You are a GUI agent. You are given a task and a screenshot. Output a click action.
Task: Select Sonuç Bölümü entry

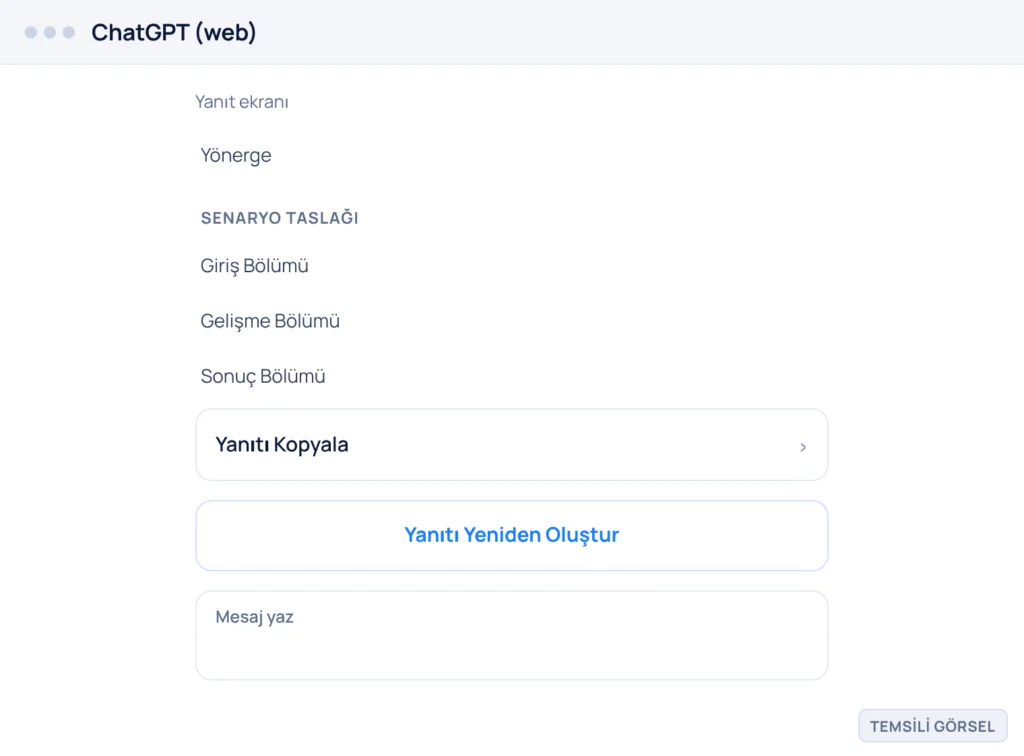tap(263, 377)
